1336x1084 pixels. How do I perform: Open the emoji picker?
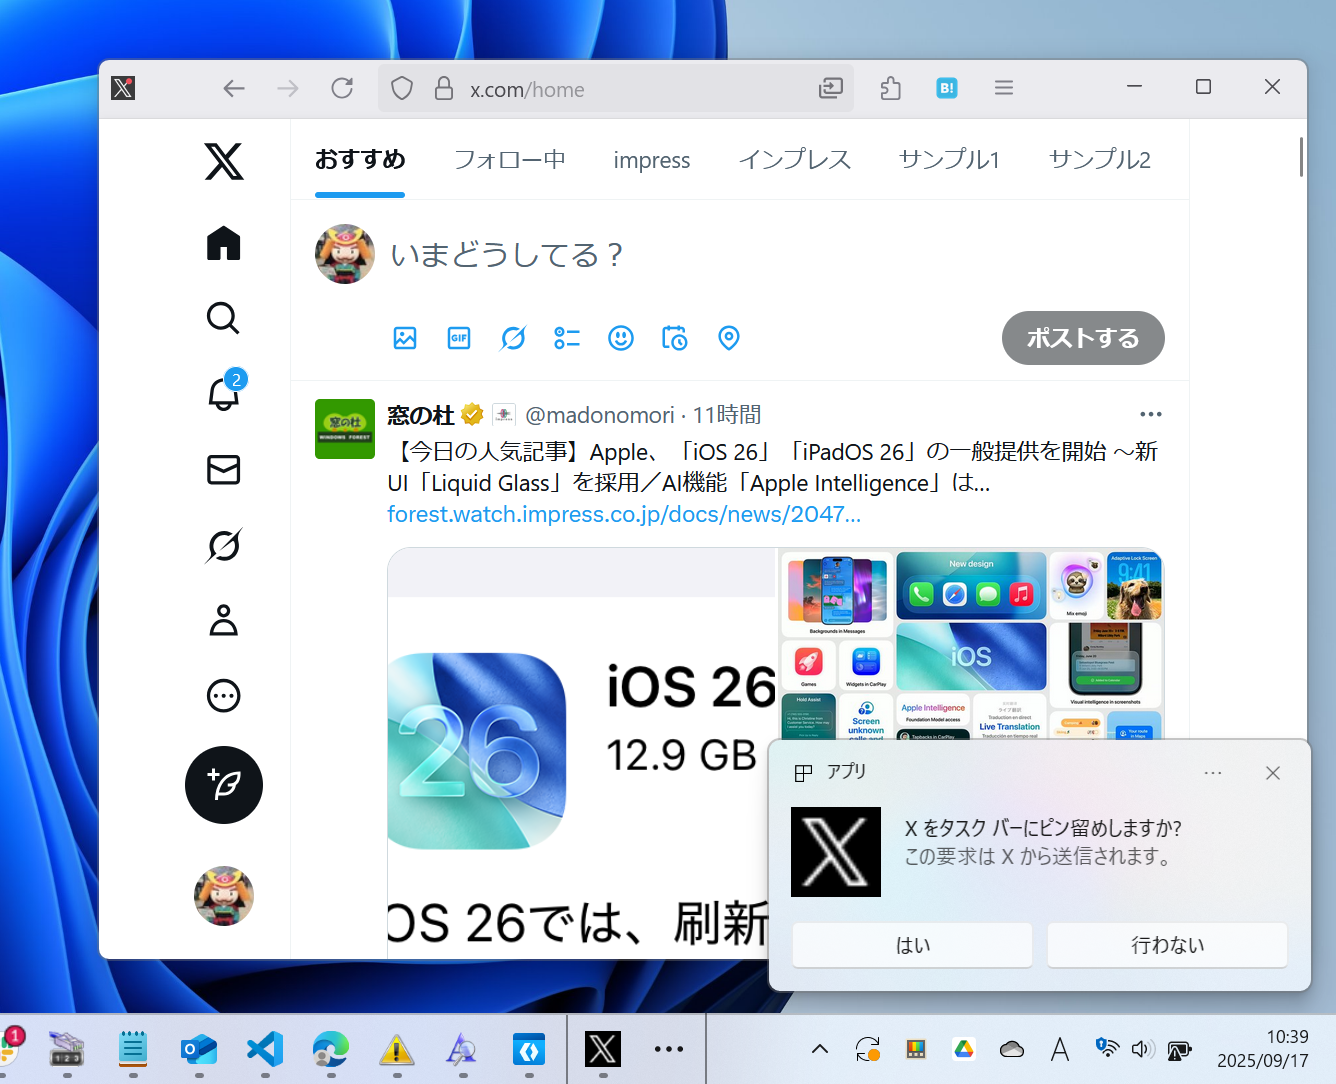coord(620,338)
